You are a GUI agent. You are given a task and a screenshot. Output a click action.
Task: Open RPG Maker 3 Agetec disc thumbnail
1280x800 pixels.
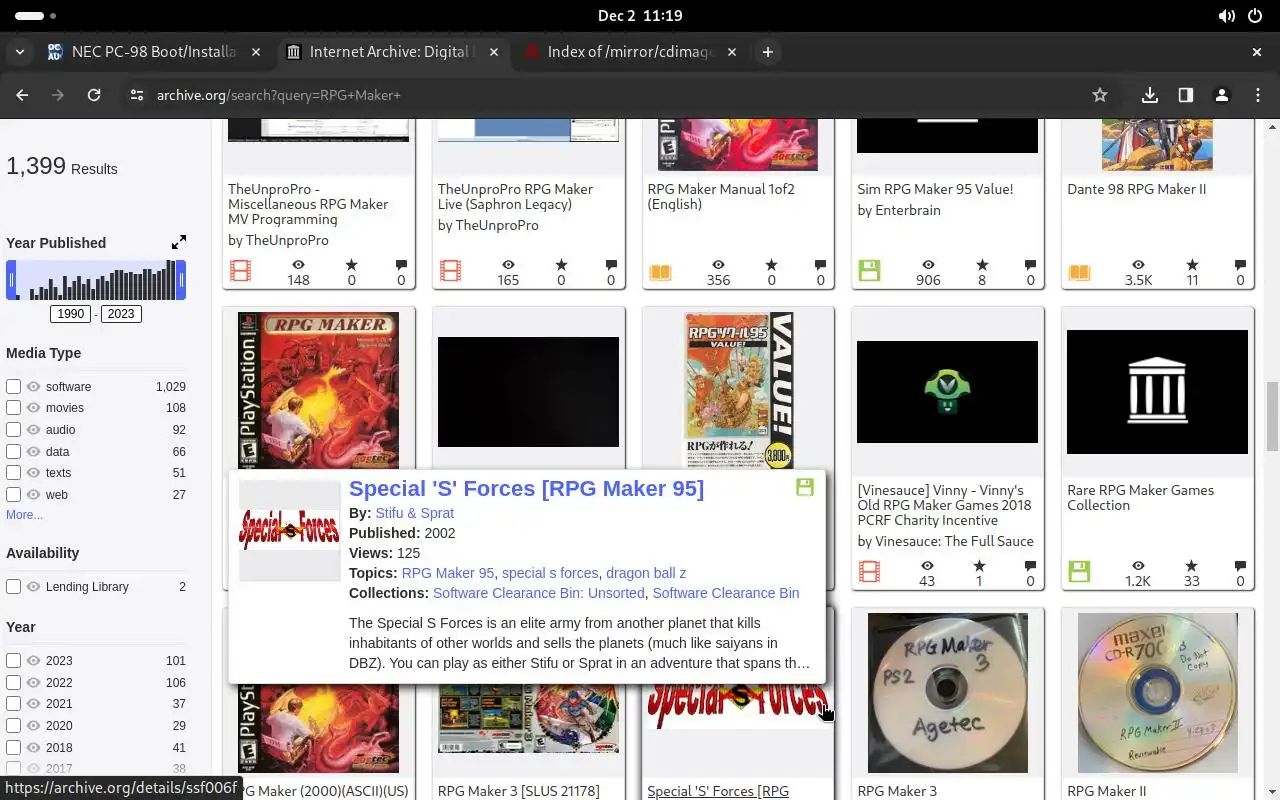[947, 693]
